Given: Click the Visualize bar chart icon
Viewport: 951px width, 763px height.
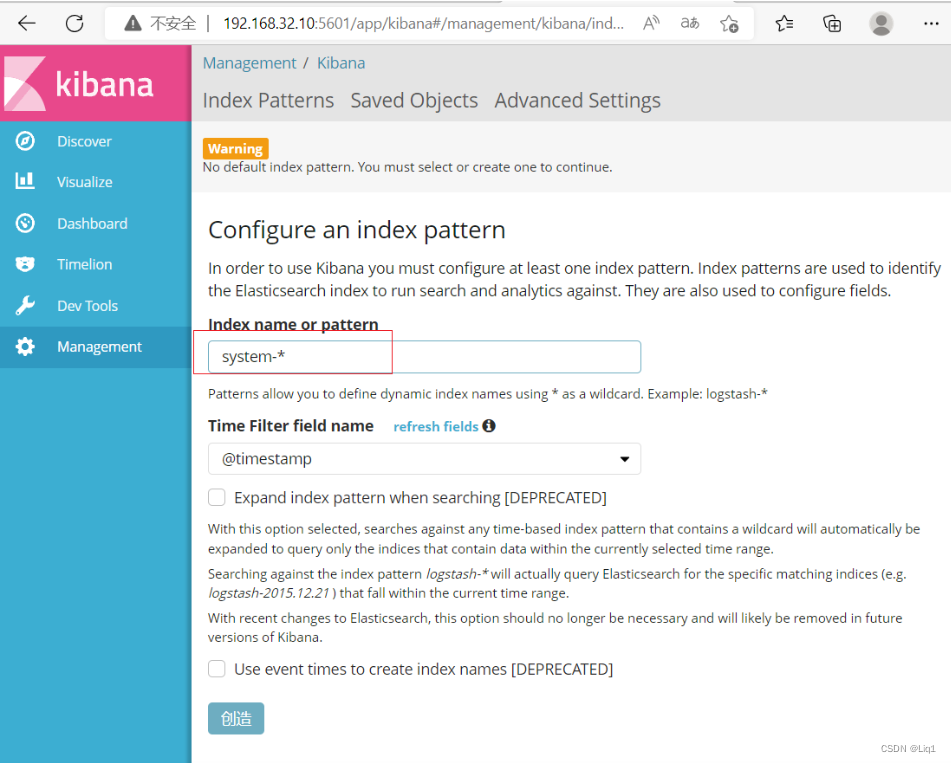Looking at the screenshot, I should click(25, 181).
